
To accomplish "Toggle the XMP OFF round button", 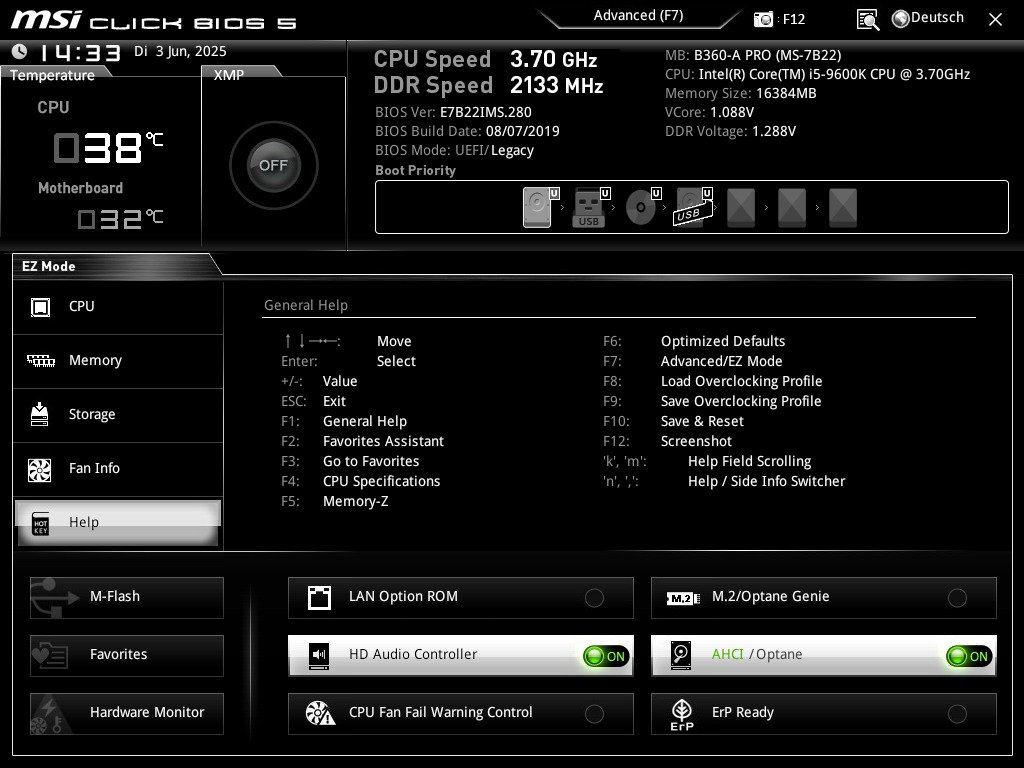I will (274, 165).
